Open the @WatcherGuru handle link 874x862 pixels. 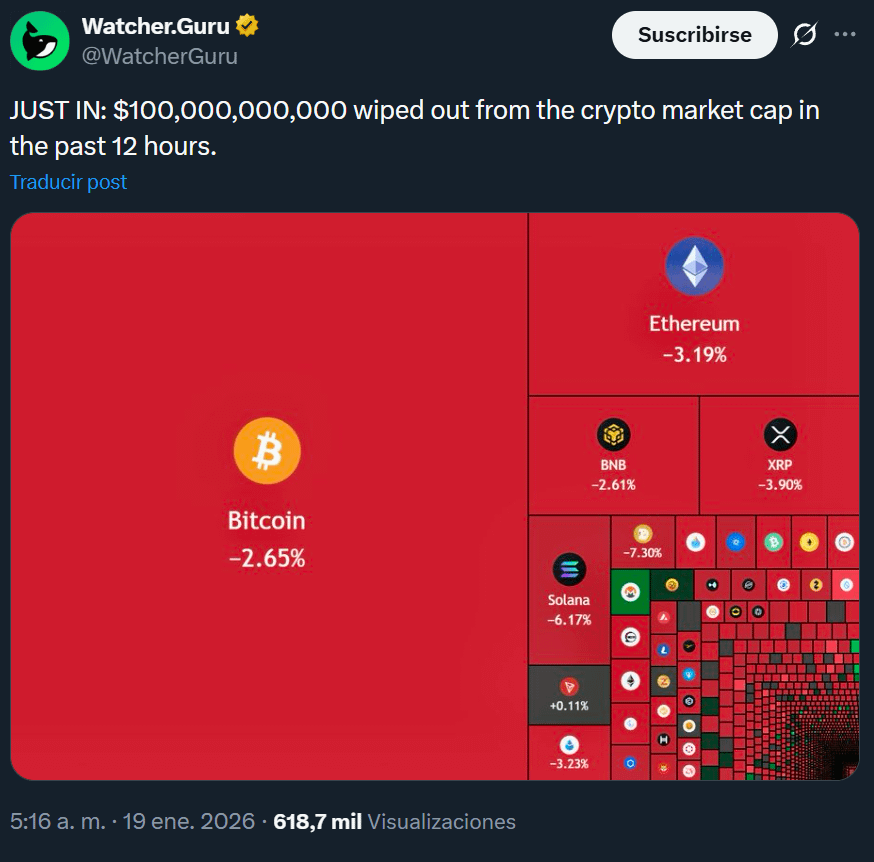160,56
